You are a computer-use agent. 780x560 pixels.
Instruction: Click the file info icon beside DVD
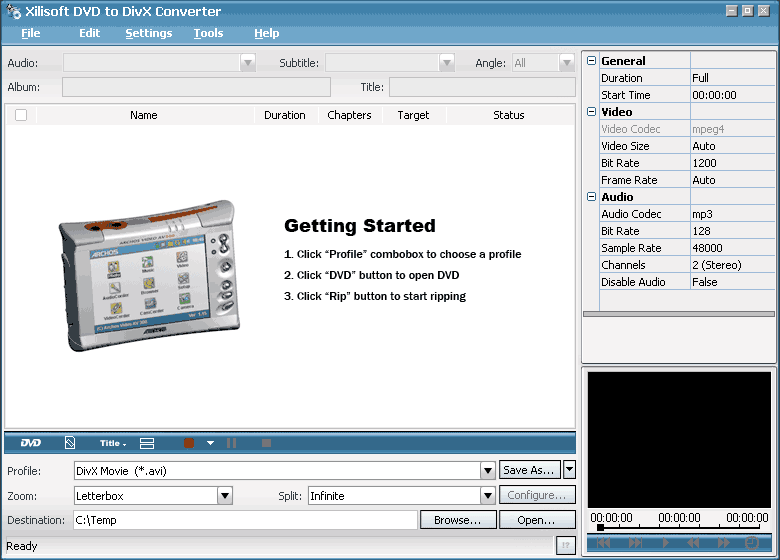click(70, 443)
